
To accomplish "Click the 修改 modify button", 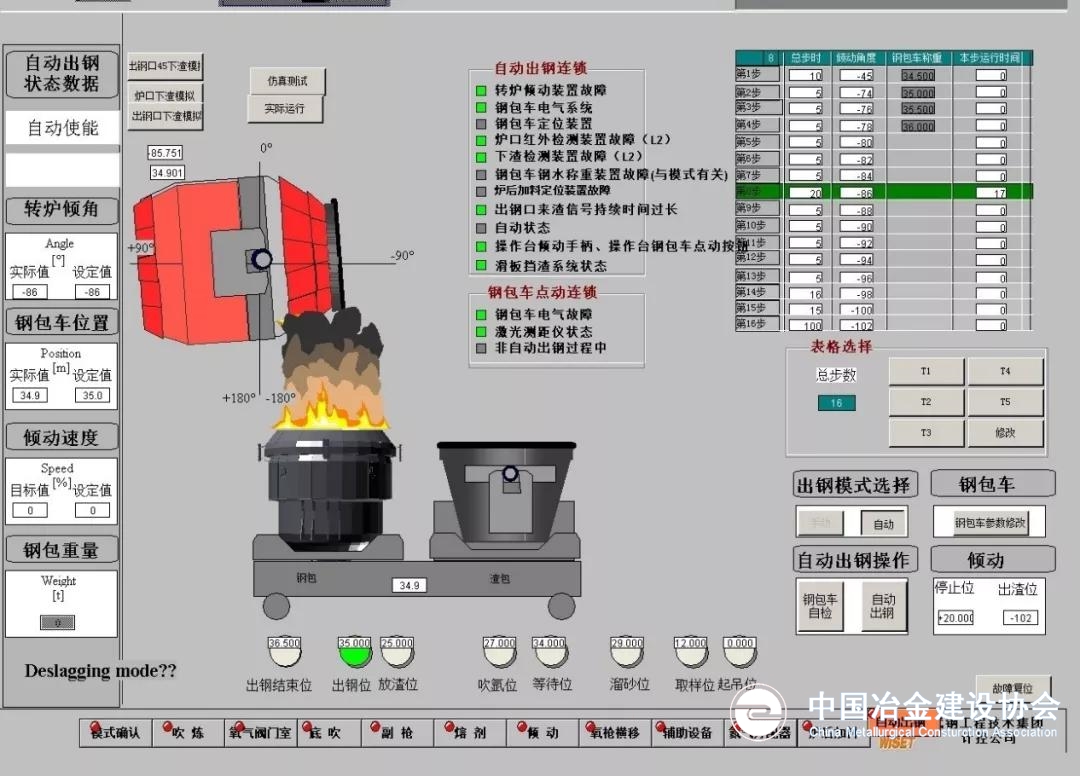I will 1005,433.
